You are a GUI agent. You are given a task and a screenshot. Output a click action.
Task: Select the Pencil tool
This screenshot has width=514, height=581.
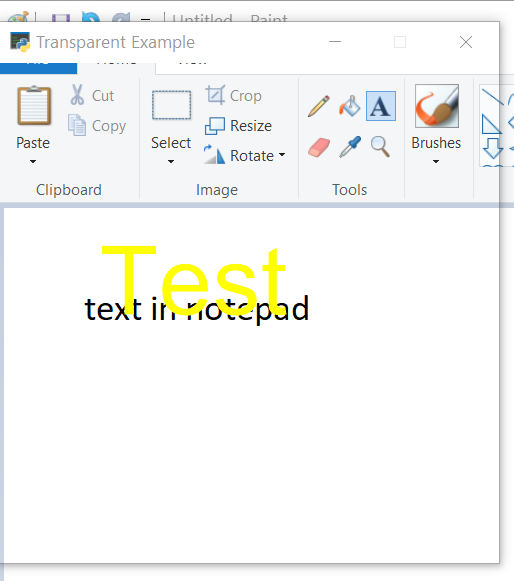(319, 106)
